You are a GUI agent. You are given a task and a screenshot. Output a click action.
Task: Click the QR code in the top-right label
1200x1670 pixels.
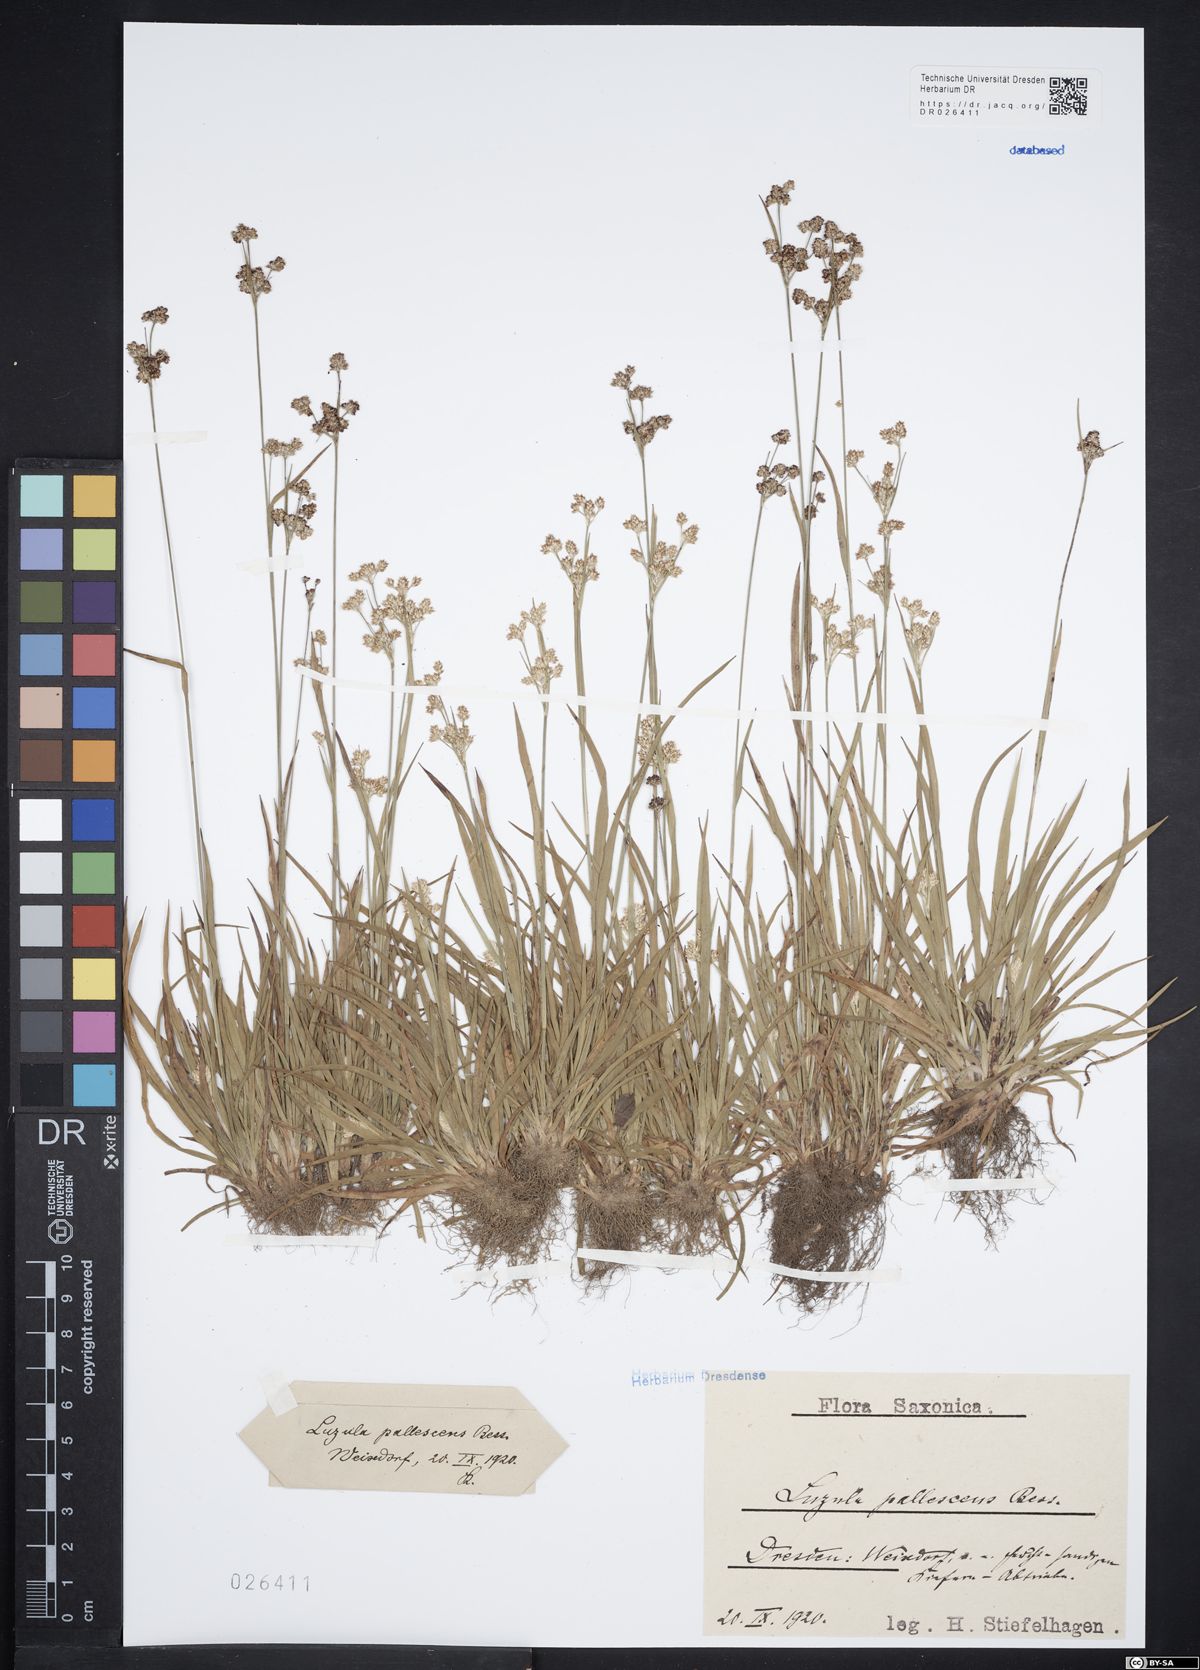1068,94
